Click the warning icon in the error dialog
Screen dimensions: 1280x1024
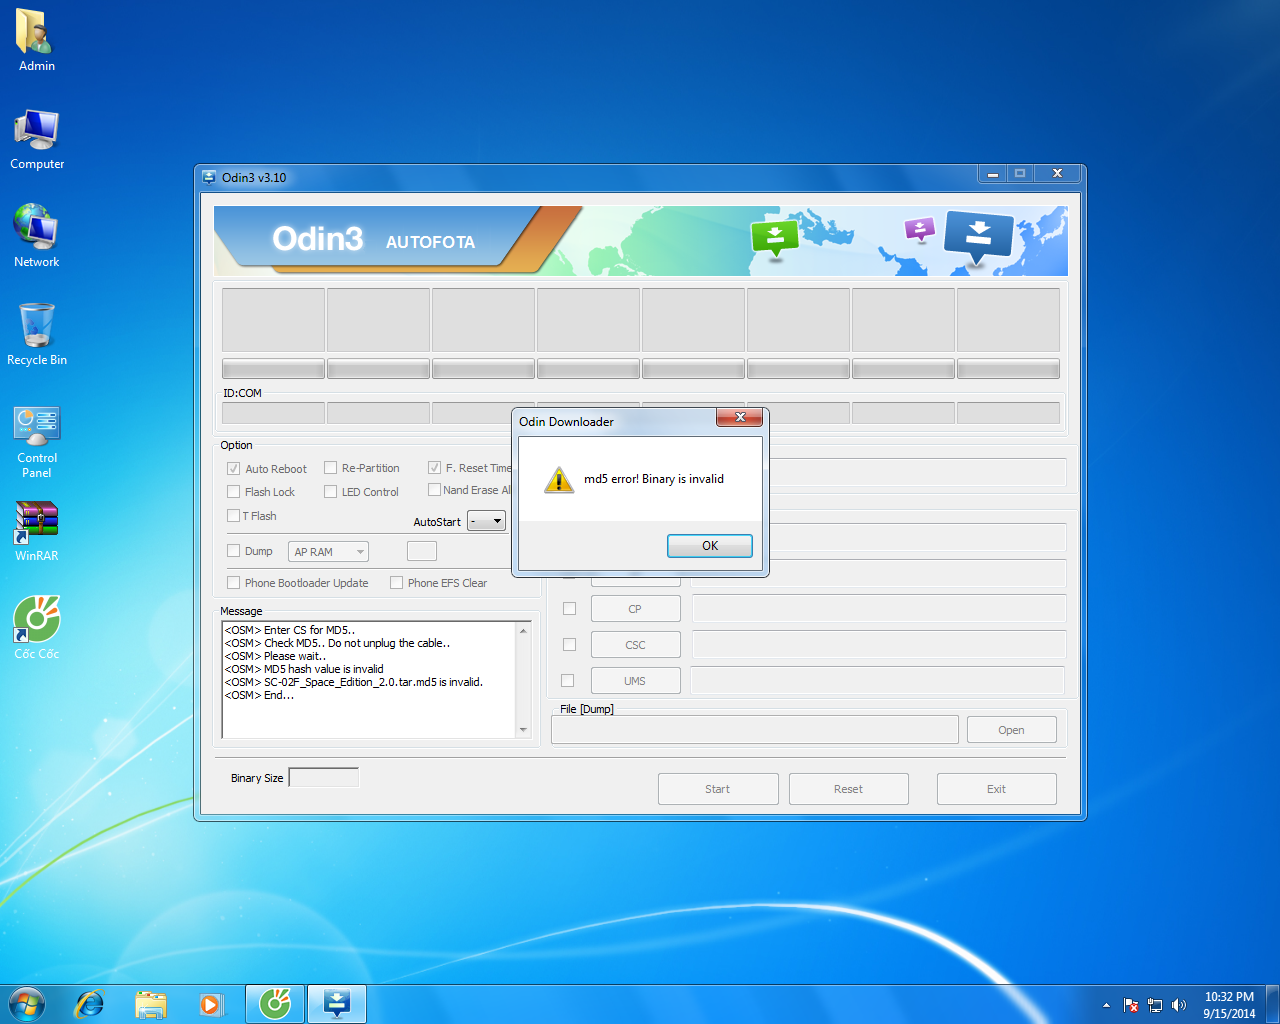click(558, 481)
